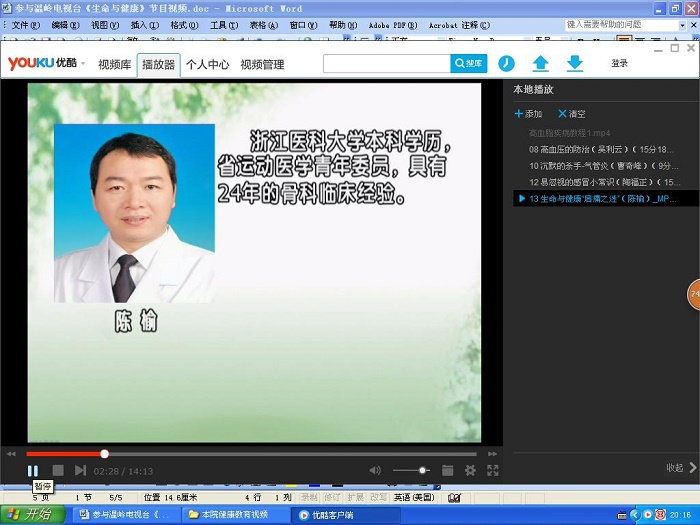
Task: Enter fullscreen mode icon
Action: 492,470
